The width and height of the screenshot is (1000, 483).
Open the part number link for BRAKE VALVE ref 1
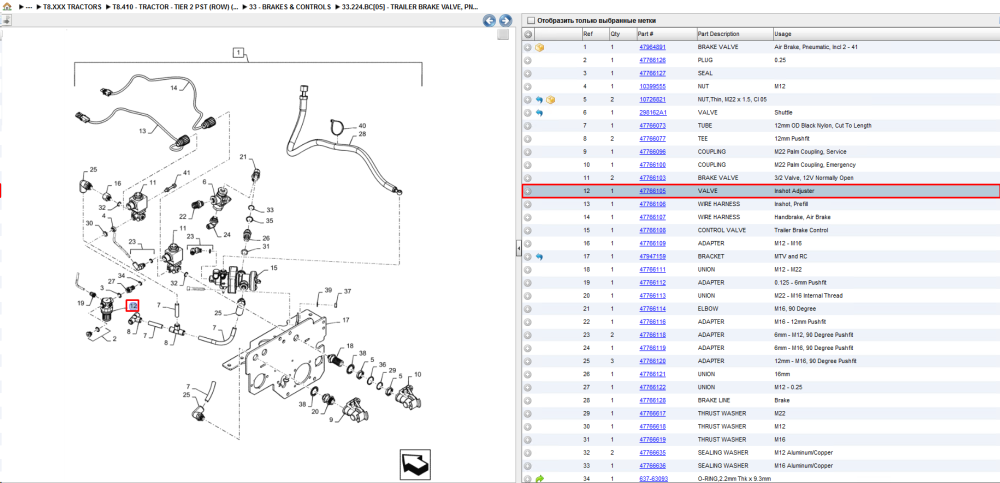pyautogui.click(x=652, y=47)
